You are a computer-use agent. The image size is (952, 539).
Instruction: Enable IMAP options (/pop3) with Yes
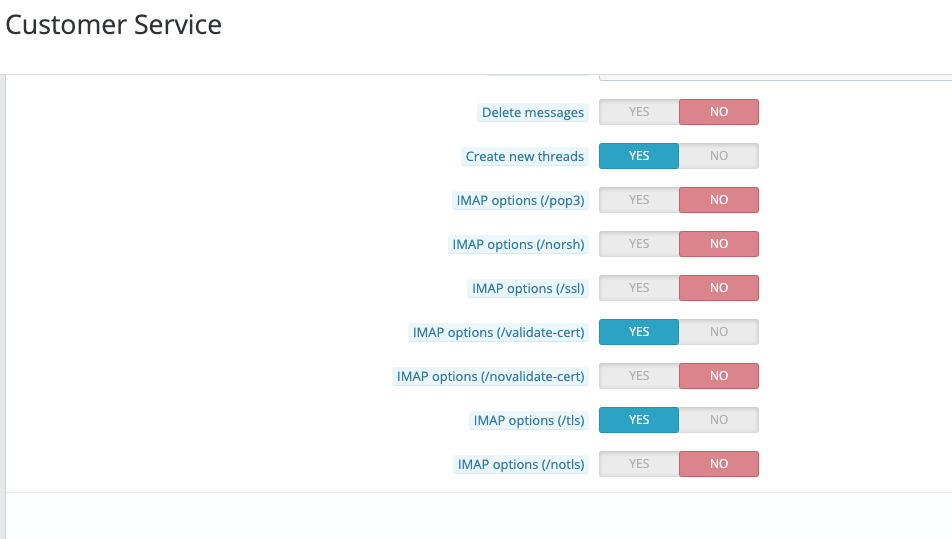pyautogui.click(x=639, y=200)
